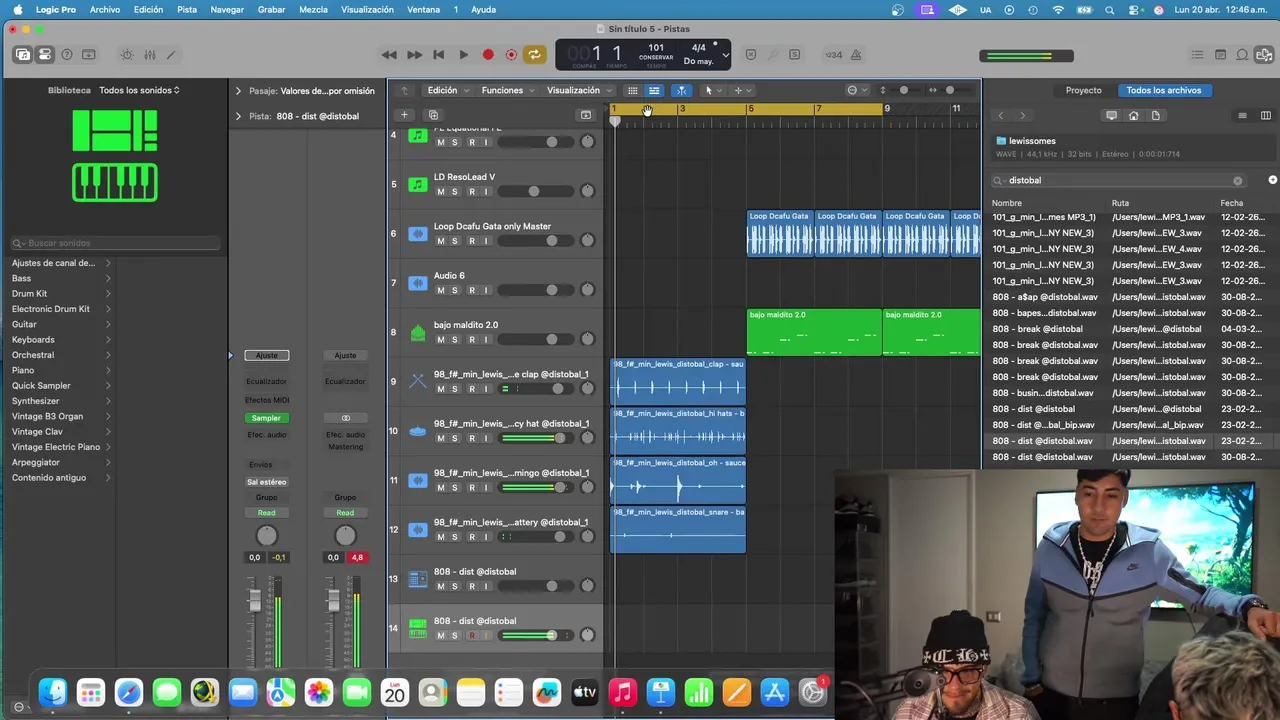Open Drum Kit library category
This screenshot has height=720, width=1280.
tap(29, 294)
